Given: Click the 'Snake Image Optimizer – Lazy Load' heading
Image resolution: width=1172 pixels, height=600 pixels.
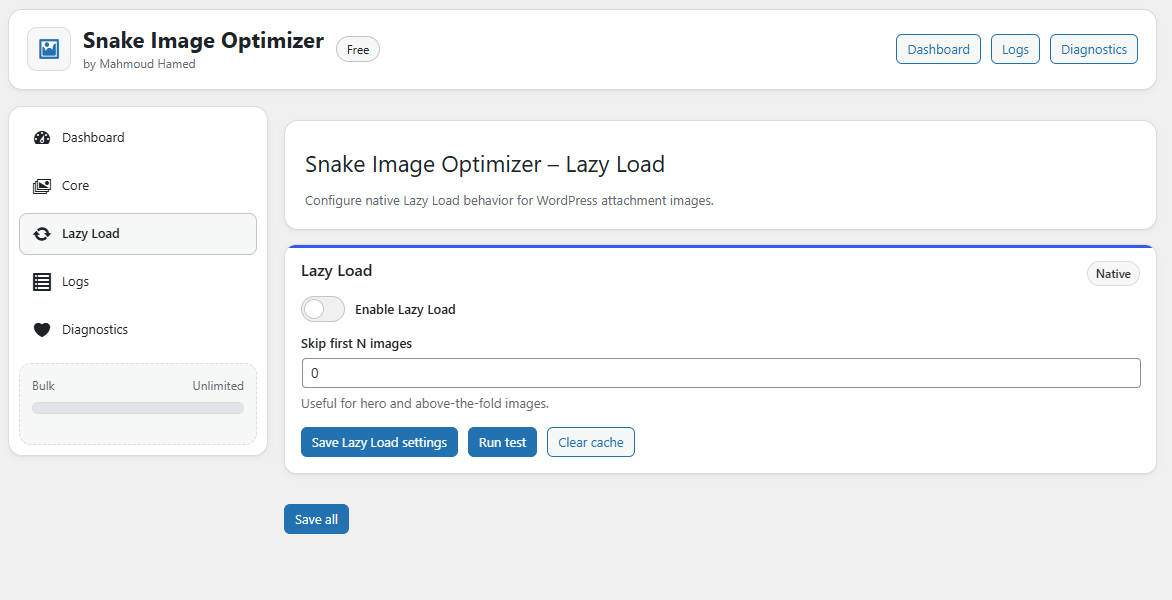Looking at the screenshot, I should coord(484,164).
